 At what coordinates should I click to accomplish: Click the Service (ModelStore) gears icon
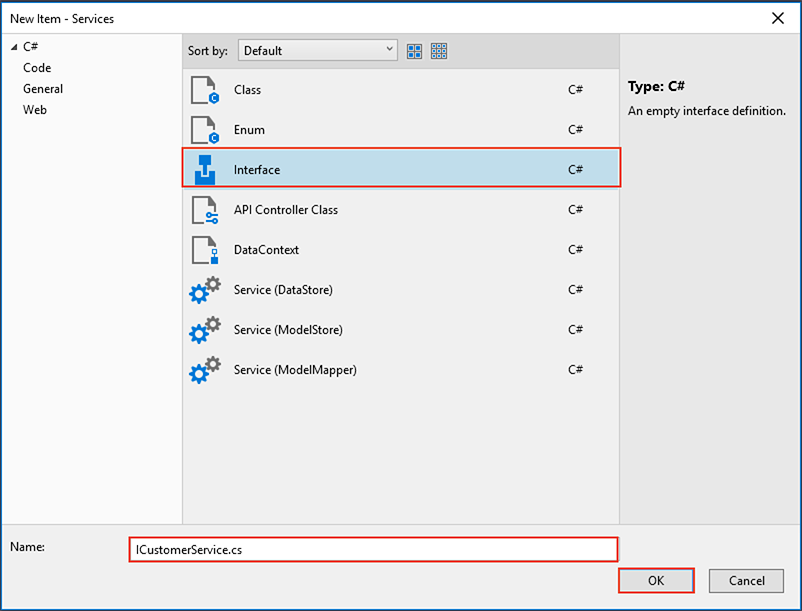click(204, 330)
